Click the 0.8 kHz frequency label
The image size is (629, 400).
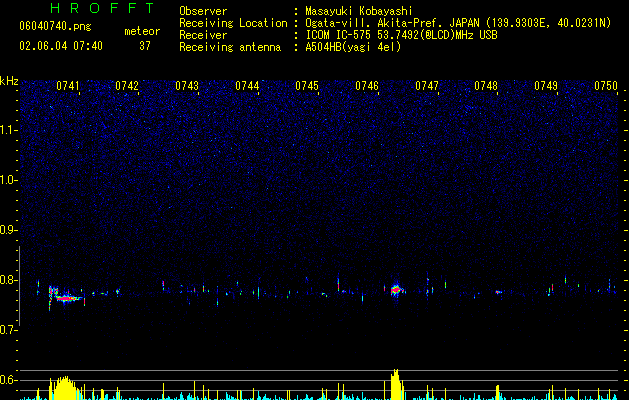(x=9, y=280)
